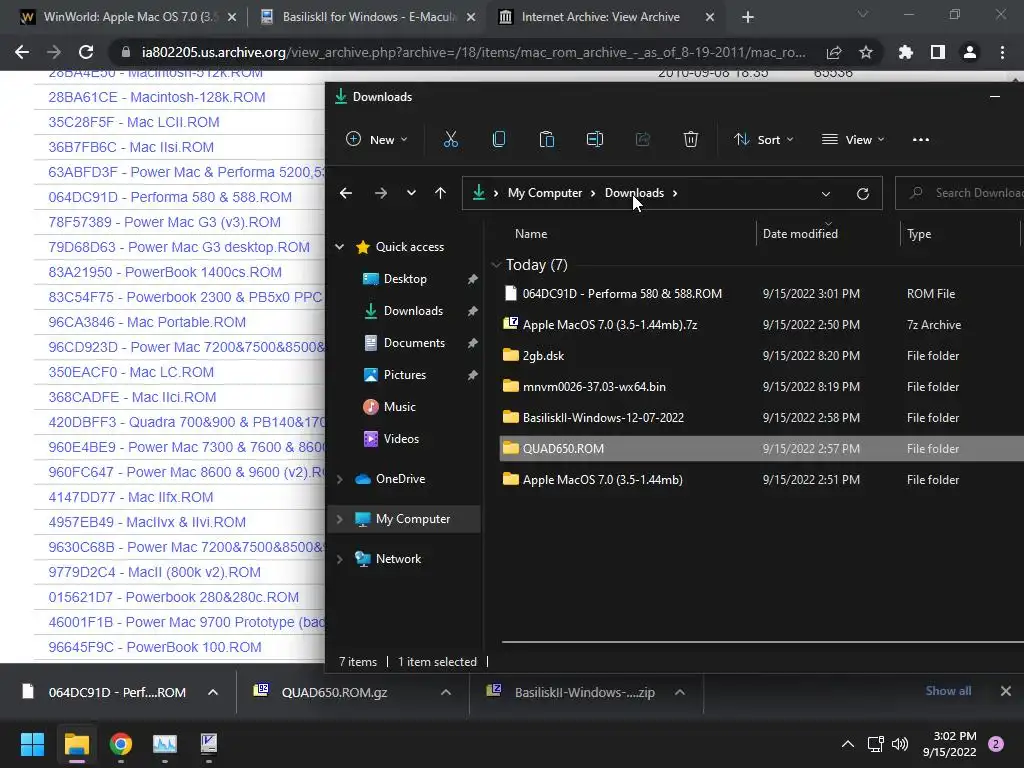Open Chrome three-dot menu
Image resolution: width=1024 pixels, height=768 pixels.
[x=1002, y=52]
